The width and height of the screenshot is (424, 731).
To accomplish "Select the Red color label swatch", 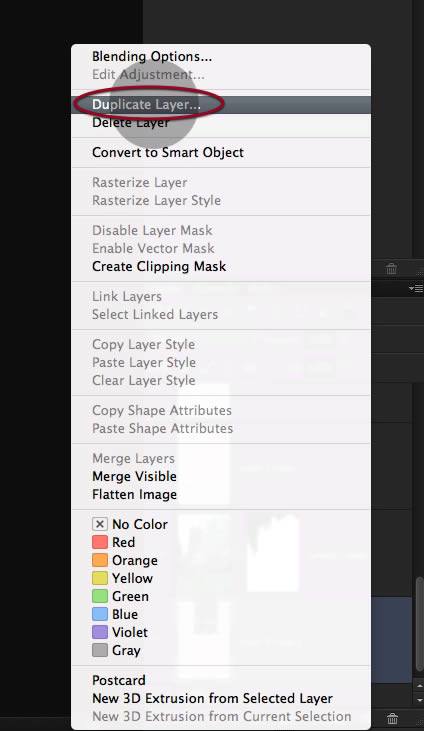I will click(100, 542).
